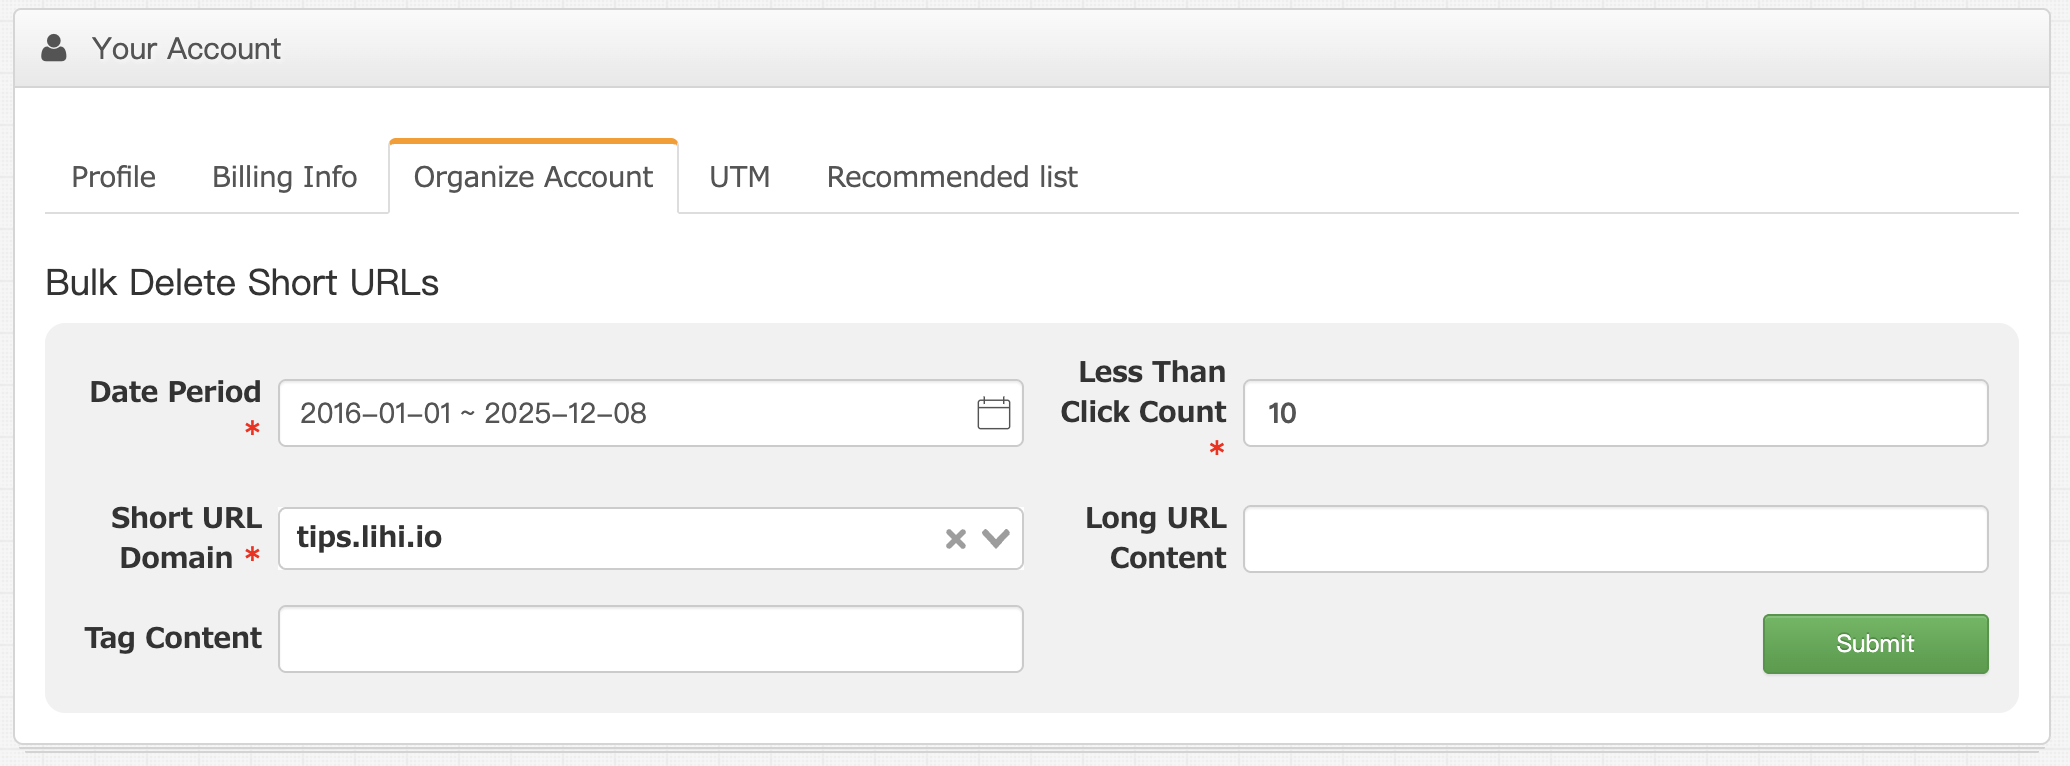The image size is (2070, 766).
Task: Click the Date Period label
Action: pyautogui.click(x=175, y=392)
